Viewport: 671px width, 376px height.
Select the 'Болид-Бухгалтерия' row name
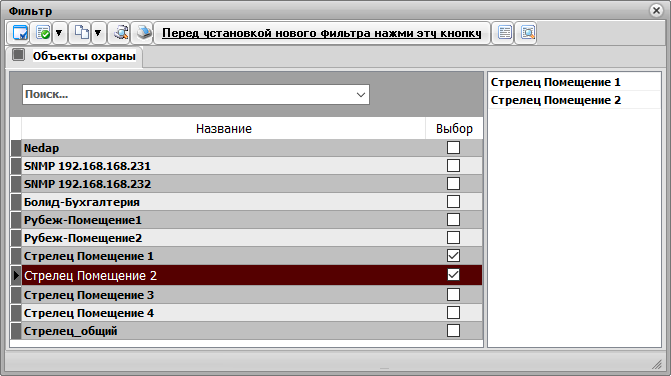[82, 202]
